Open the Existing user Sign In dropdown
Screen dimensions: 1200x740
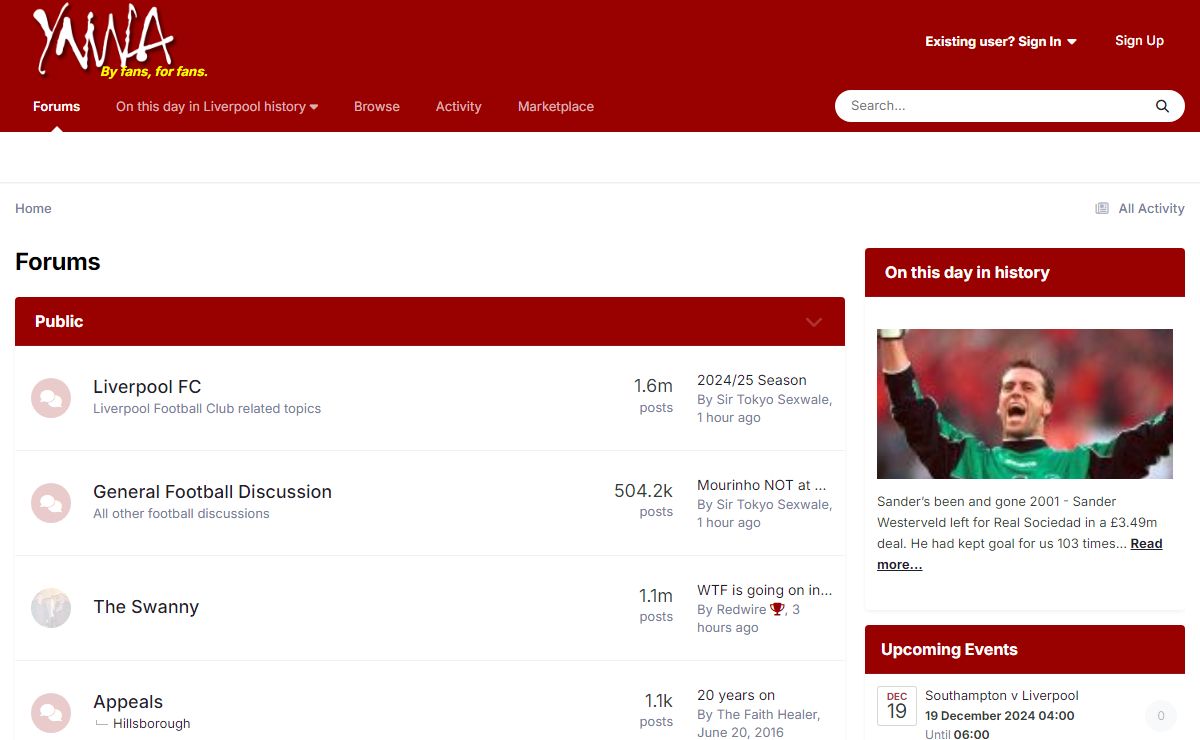1000,41
